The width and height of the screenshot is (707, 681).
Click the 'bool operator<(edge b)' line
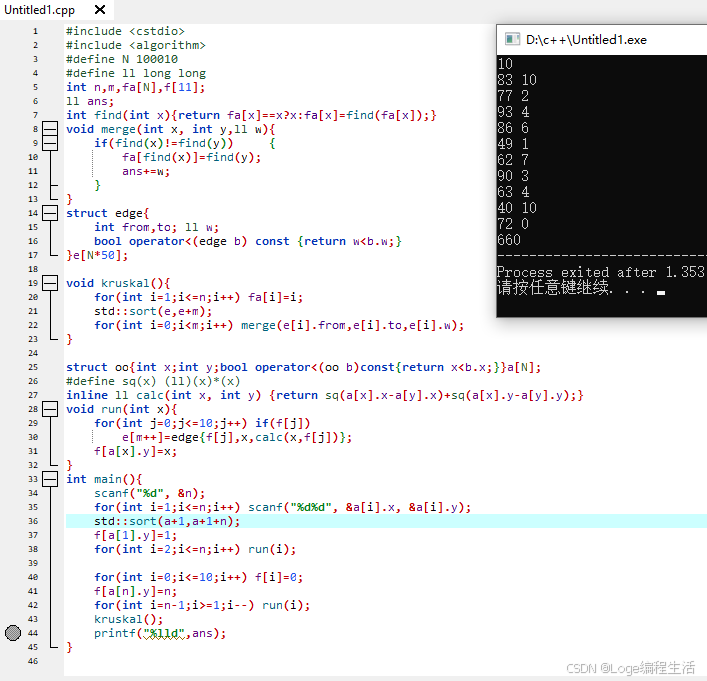tap(248, 241)
